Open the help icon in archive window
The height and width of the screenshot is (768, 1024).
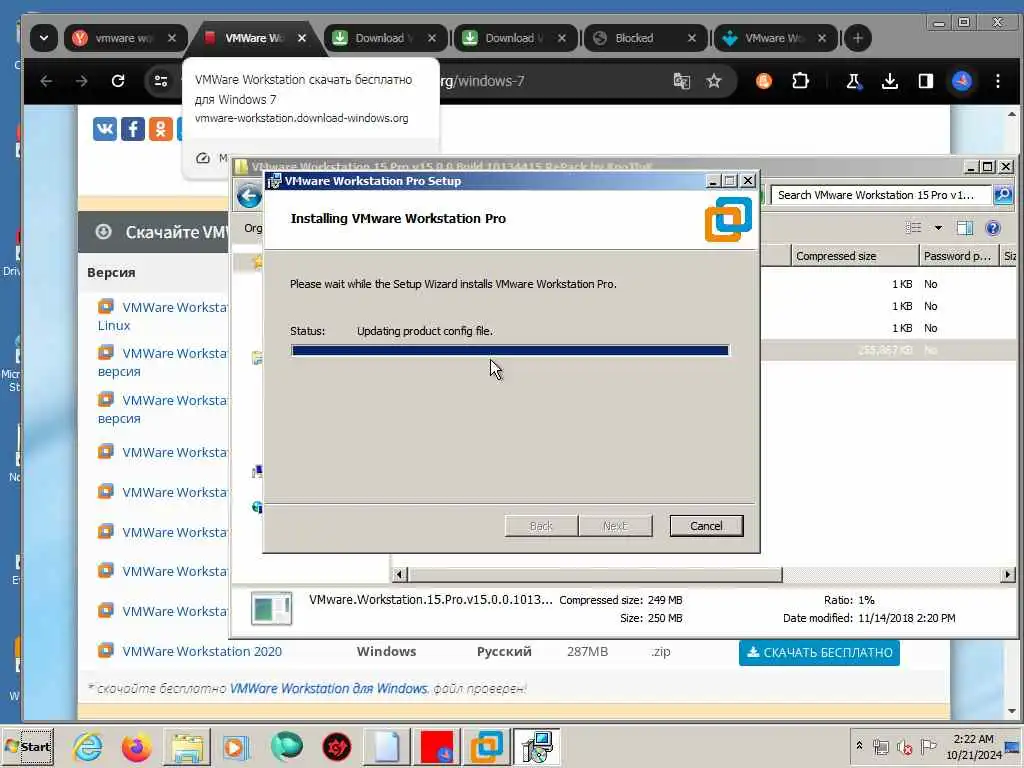(993, 228)
